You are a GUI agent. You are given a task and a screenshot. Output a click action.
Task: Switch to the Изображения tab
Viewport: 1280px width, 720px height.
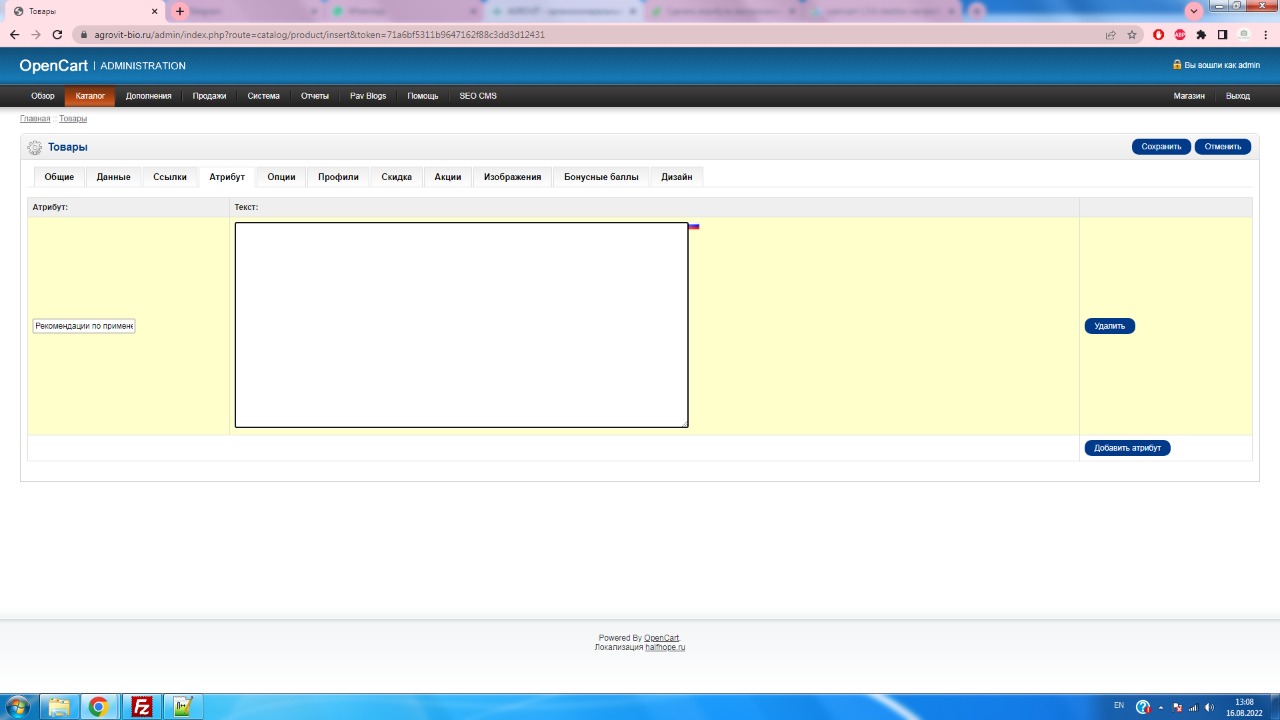pos(512,177)
